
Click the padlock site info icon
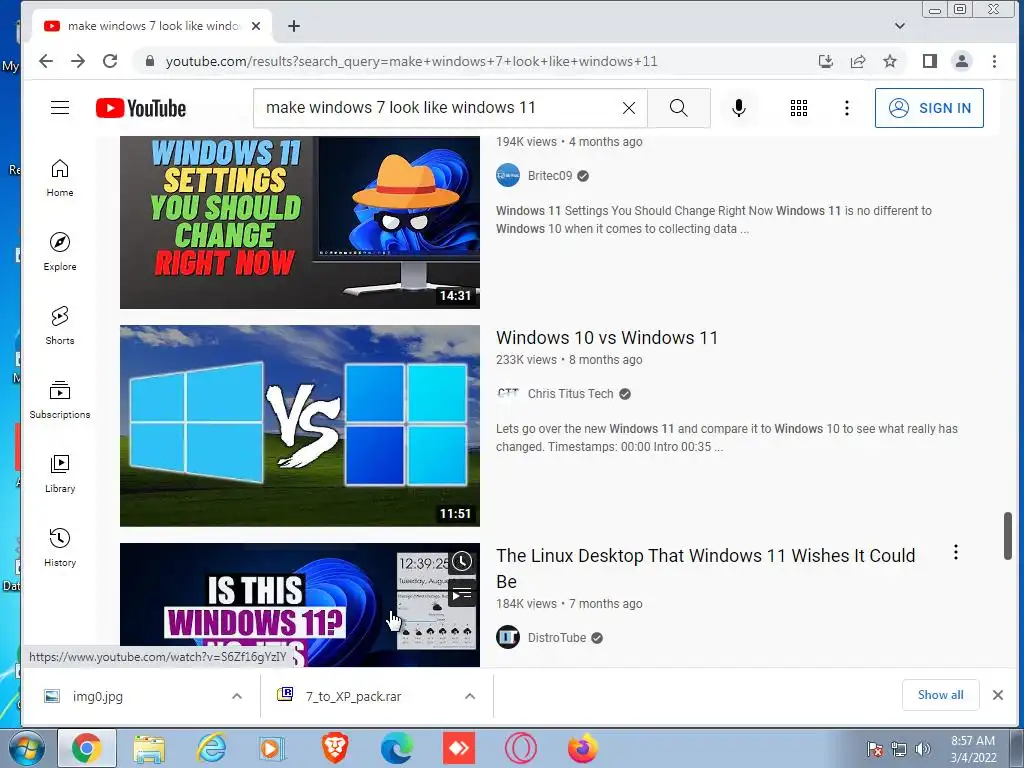[150, 61]
